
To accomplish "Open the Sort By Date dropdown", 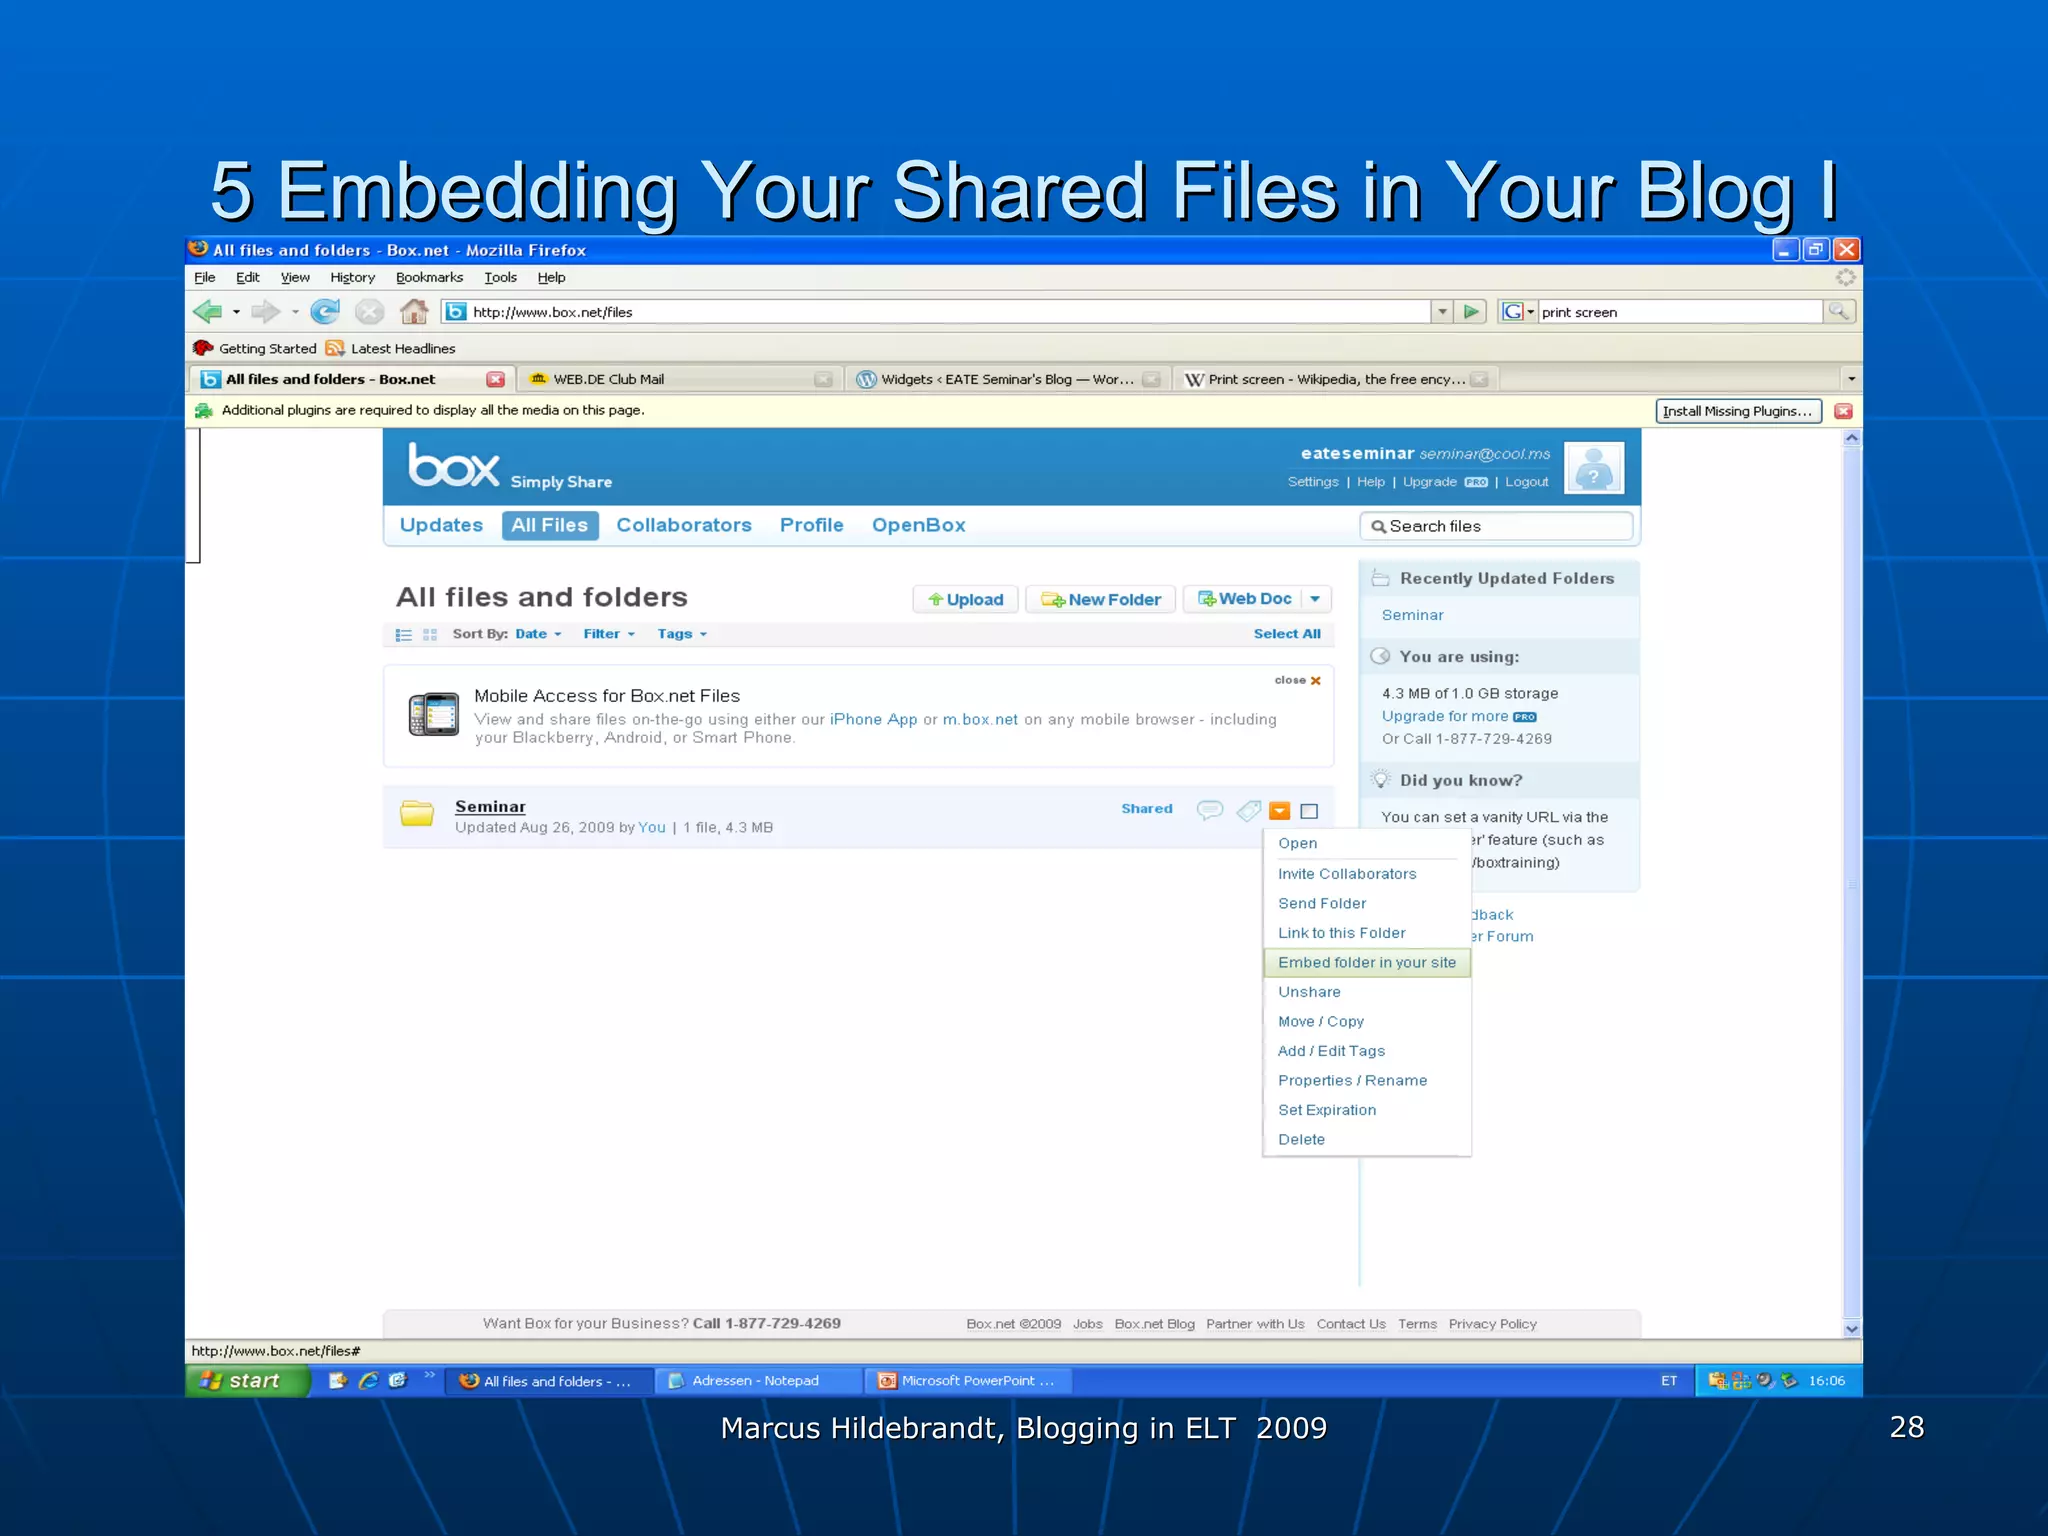I will (539, 634).
